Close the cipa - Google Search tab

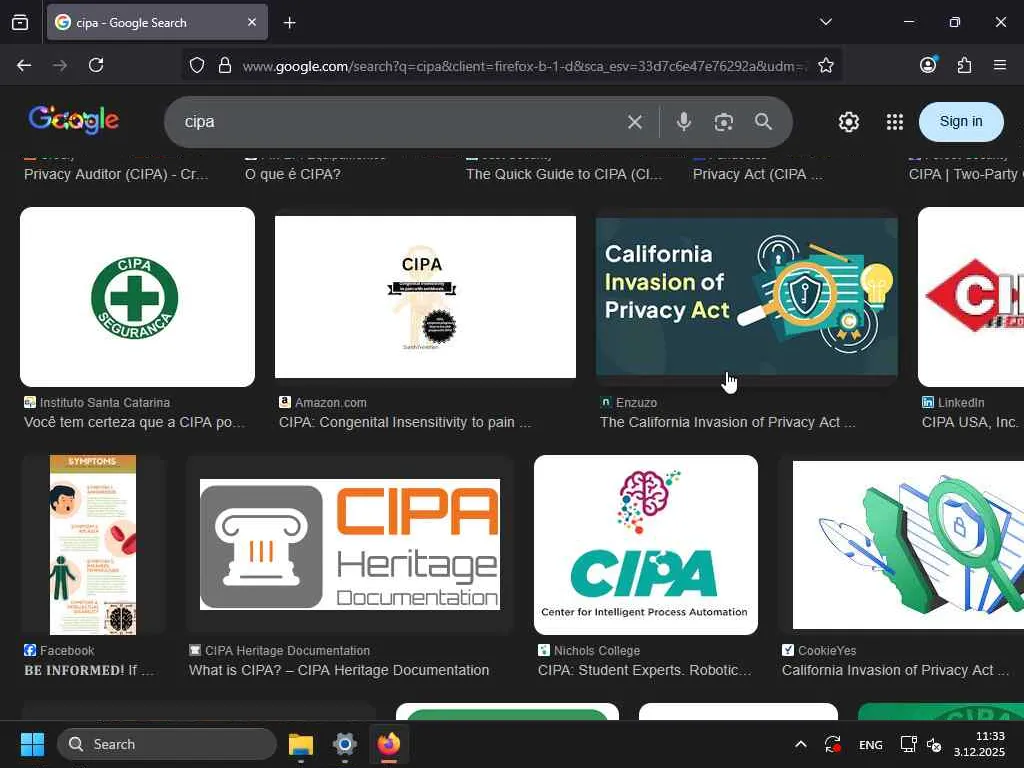point(252,22)
